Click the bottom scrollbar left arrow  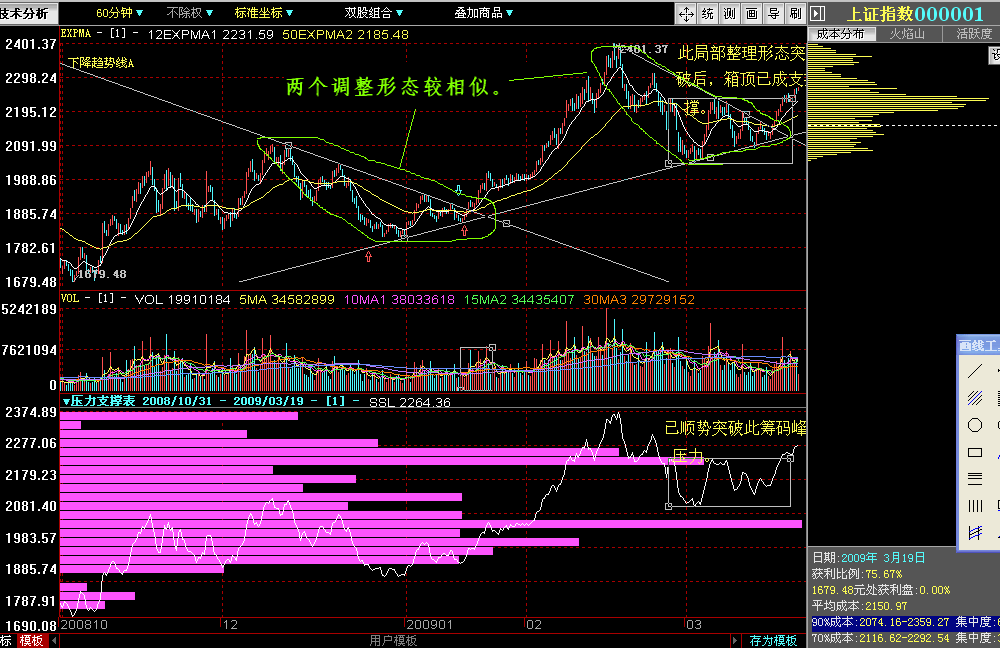click(x=54, y=641)
